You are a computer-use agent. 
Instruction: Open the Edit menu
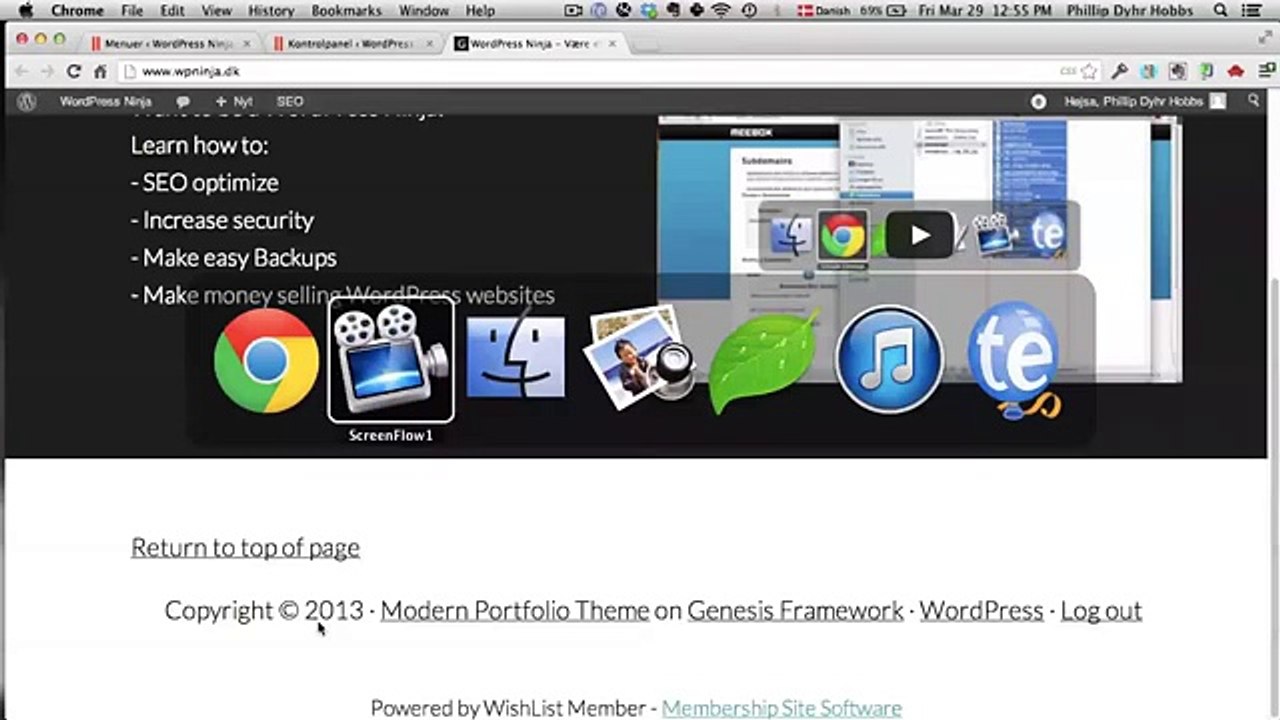click(x=173, y=11)
